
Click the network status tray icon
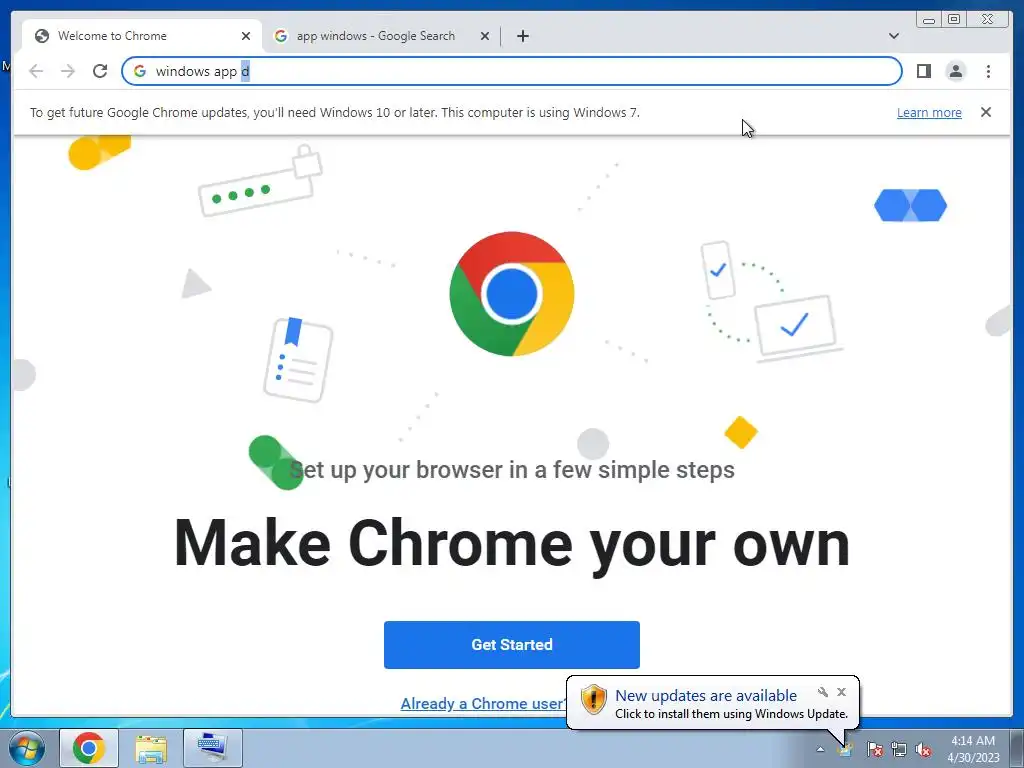[x=899, y=749]
